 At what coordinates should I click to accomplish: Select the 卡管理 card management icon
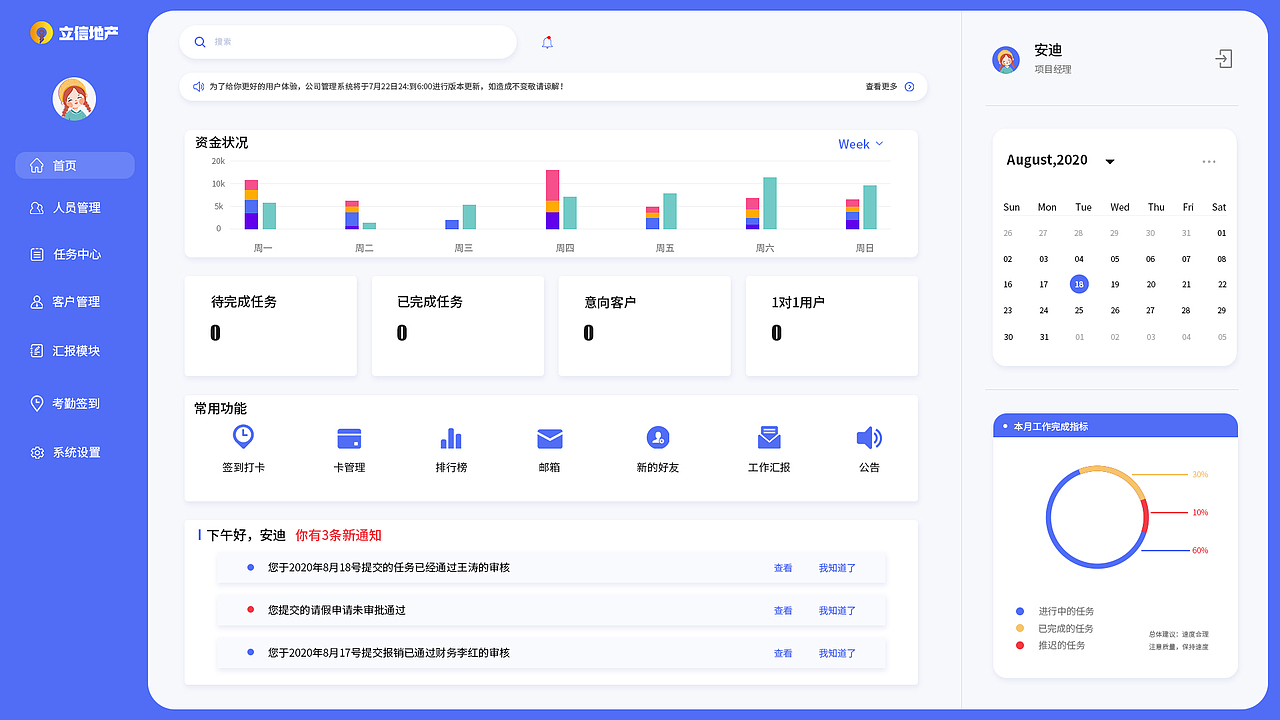point(349,438)
